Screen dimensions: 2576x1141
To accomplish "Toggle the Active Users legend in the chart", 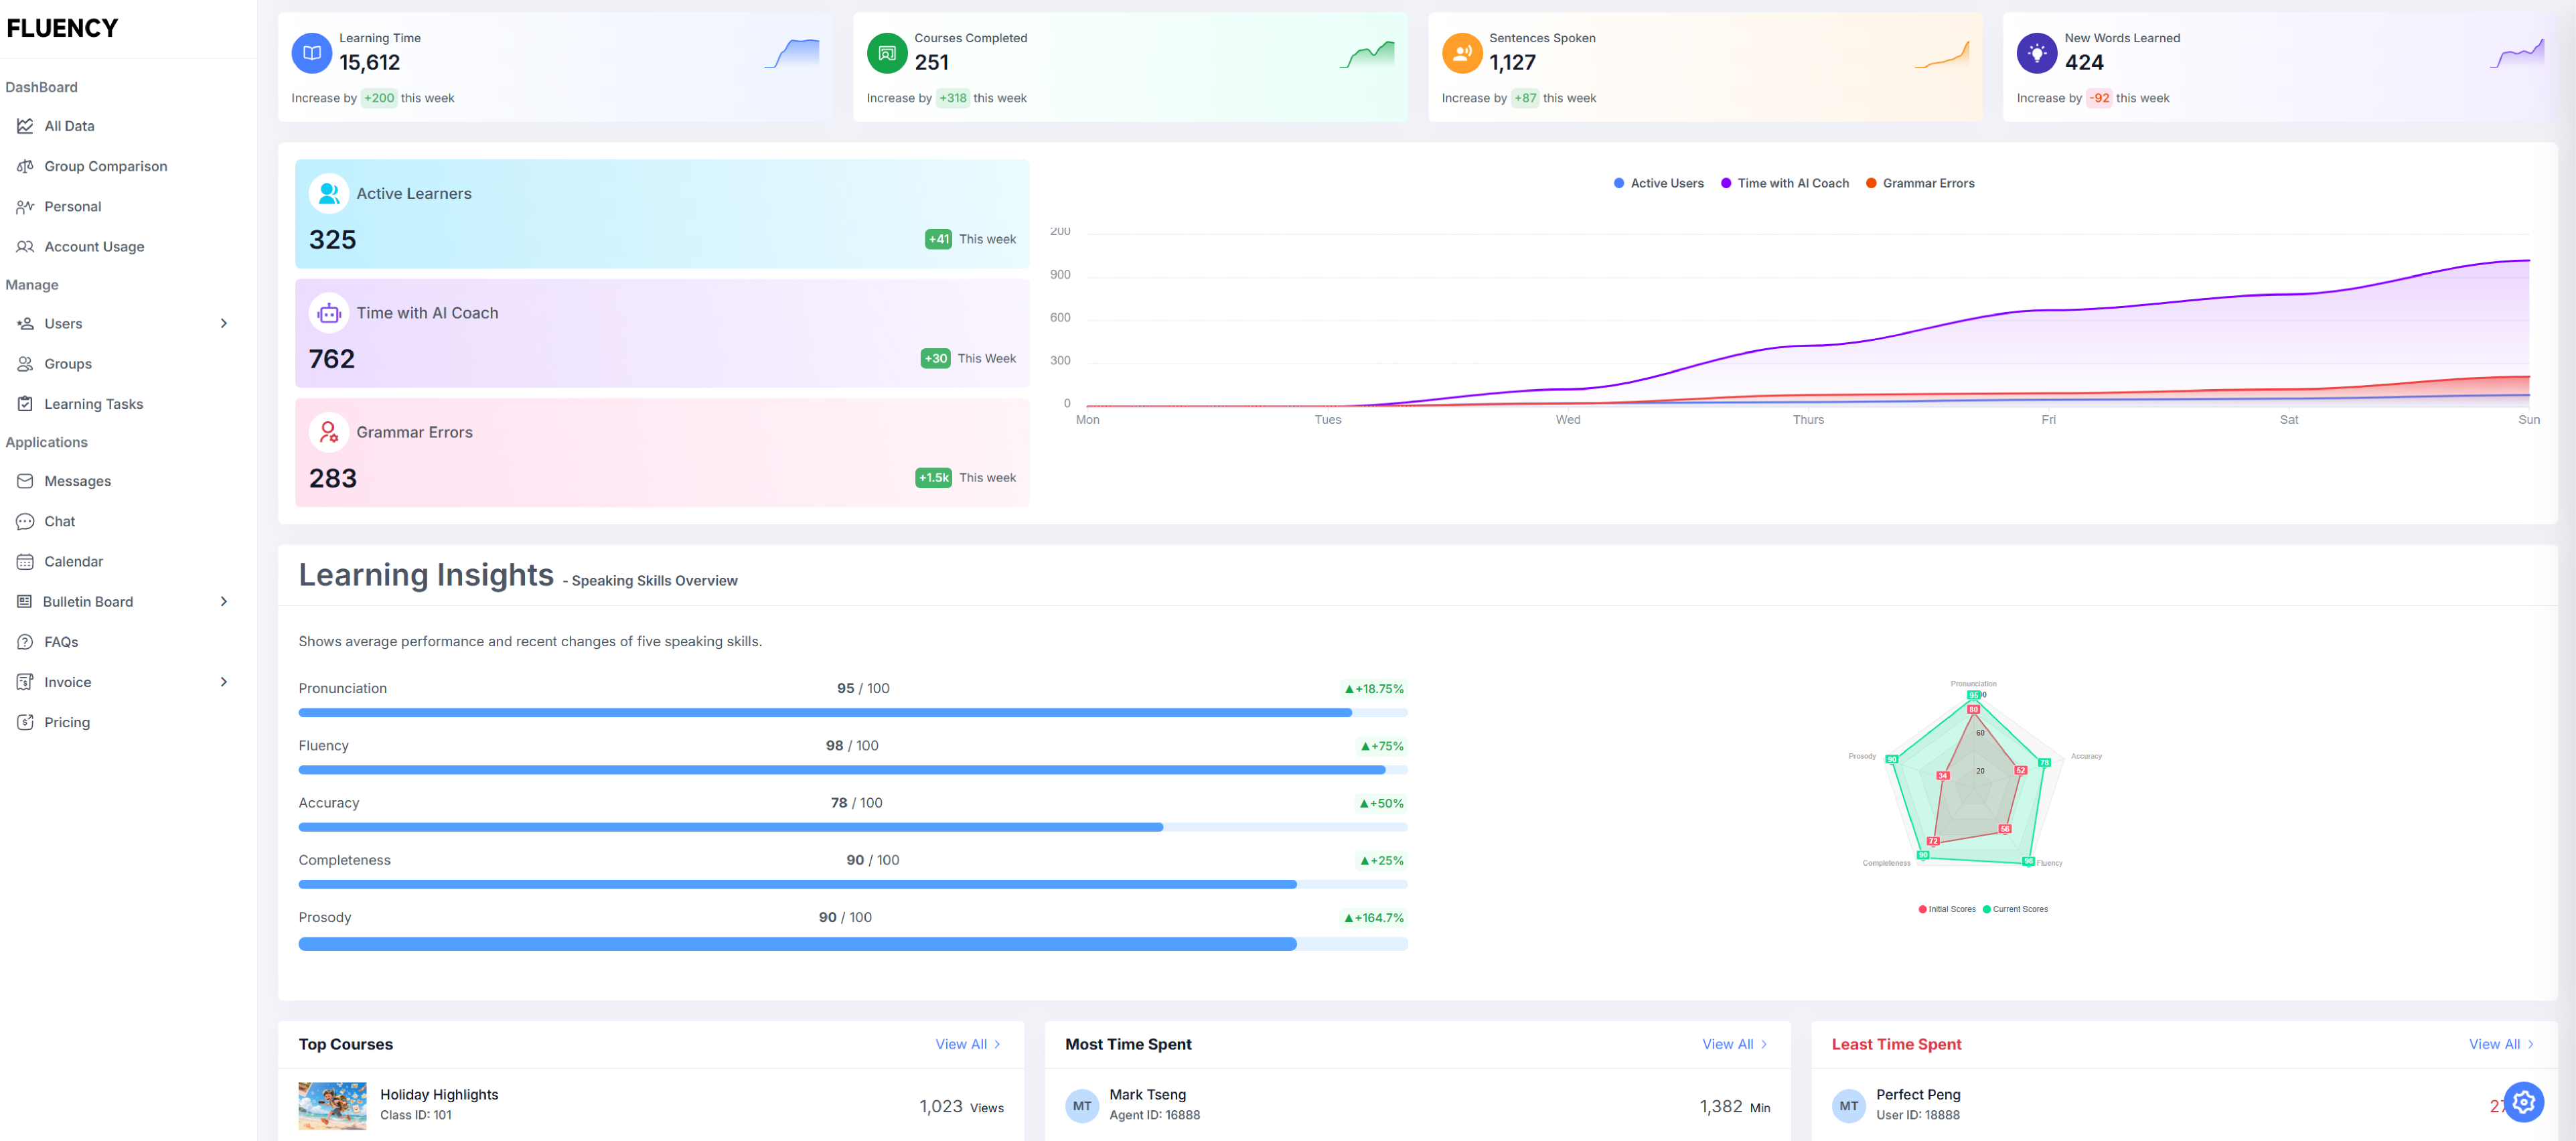I will 1657,183.
